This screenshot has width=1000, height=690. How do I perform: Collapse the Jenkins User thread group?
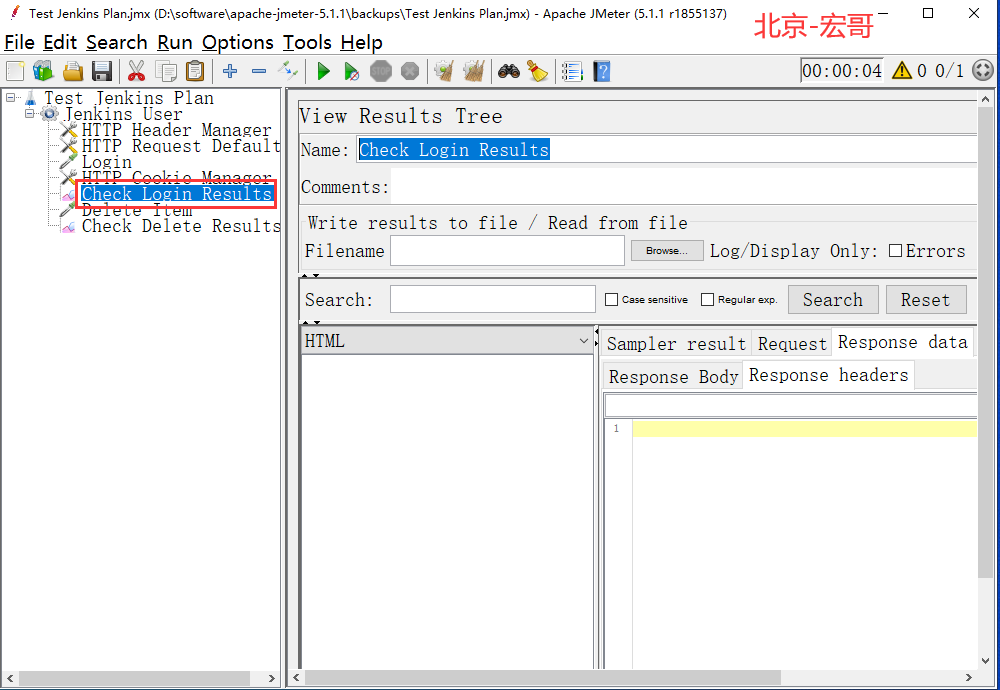click(x=29, y=114)
